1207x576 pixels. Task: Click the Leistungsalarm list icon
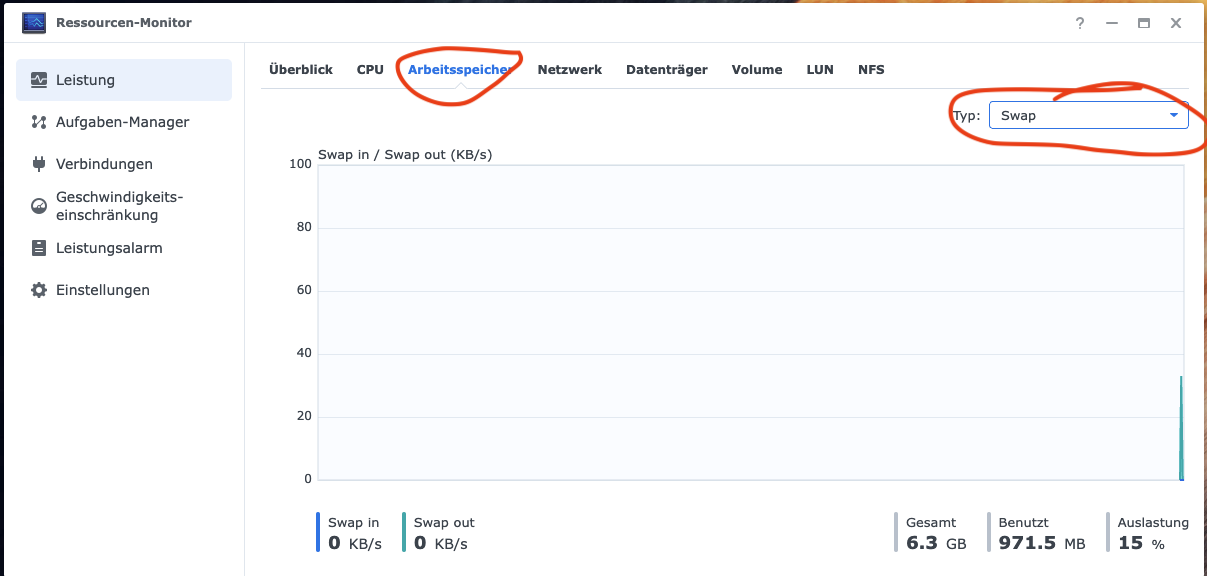pos(39,248)
